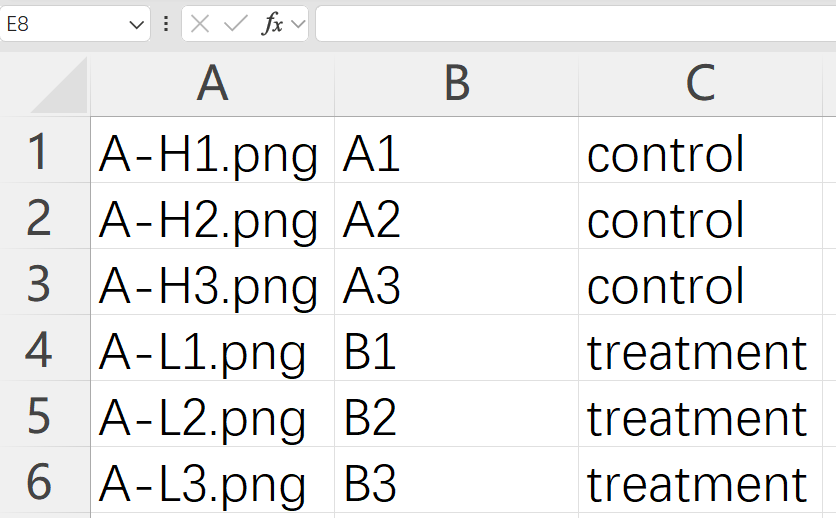836x518 pixels.
Task: Select column B header
Action: click(x=456, y=84)
